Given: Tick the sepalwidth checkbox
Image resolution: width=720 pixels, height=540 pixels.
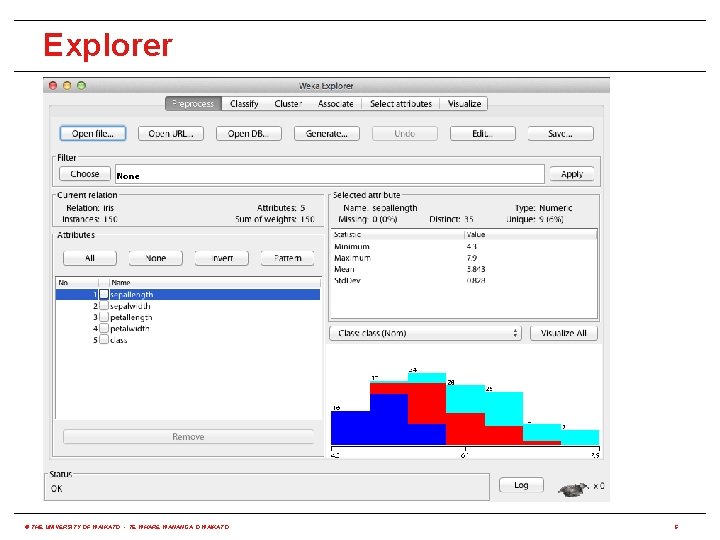Looking at the screenshot, I should tap(104, 306).
